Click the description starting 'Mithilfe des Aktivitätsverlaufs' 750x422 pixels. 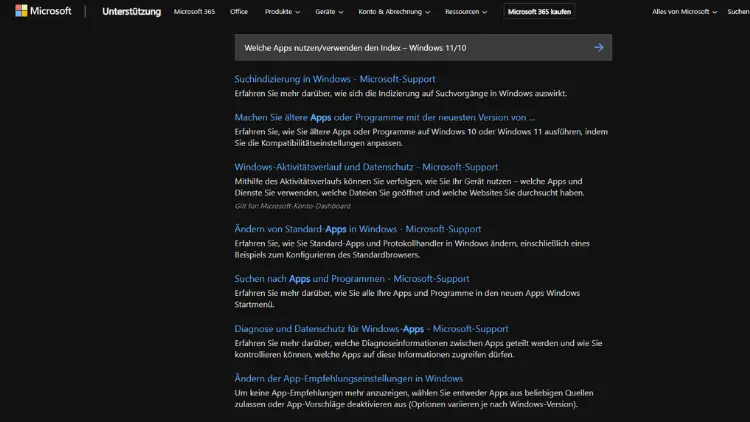(x=409, y=187)
